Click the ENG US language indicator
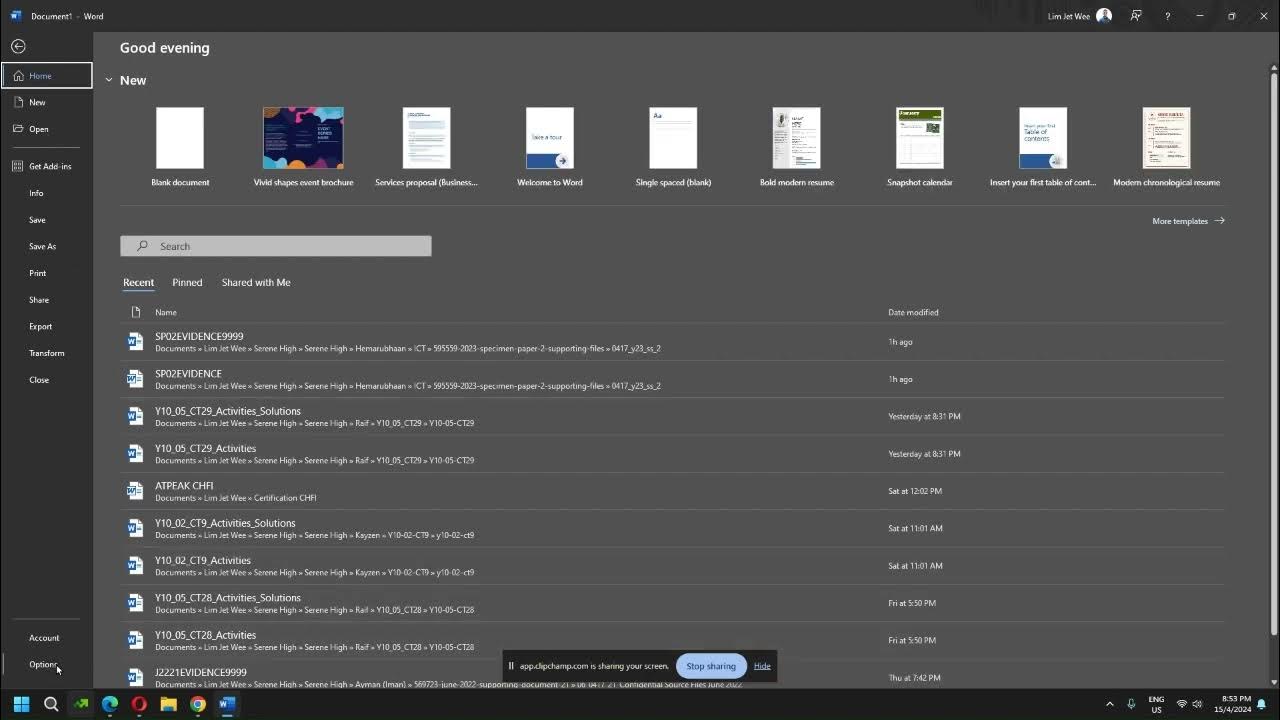This screenshot has width=1280, height=720. 1156,704
